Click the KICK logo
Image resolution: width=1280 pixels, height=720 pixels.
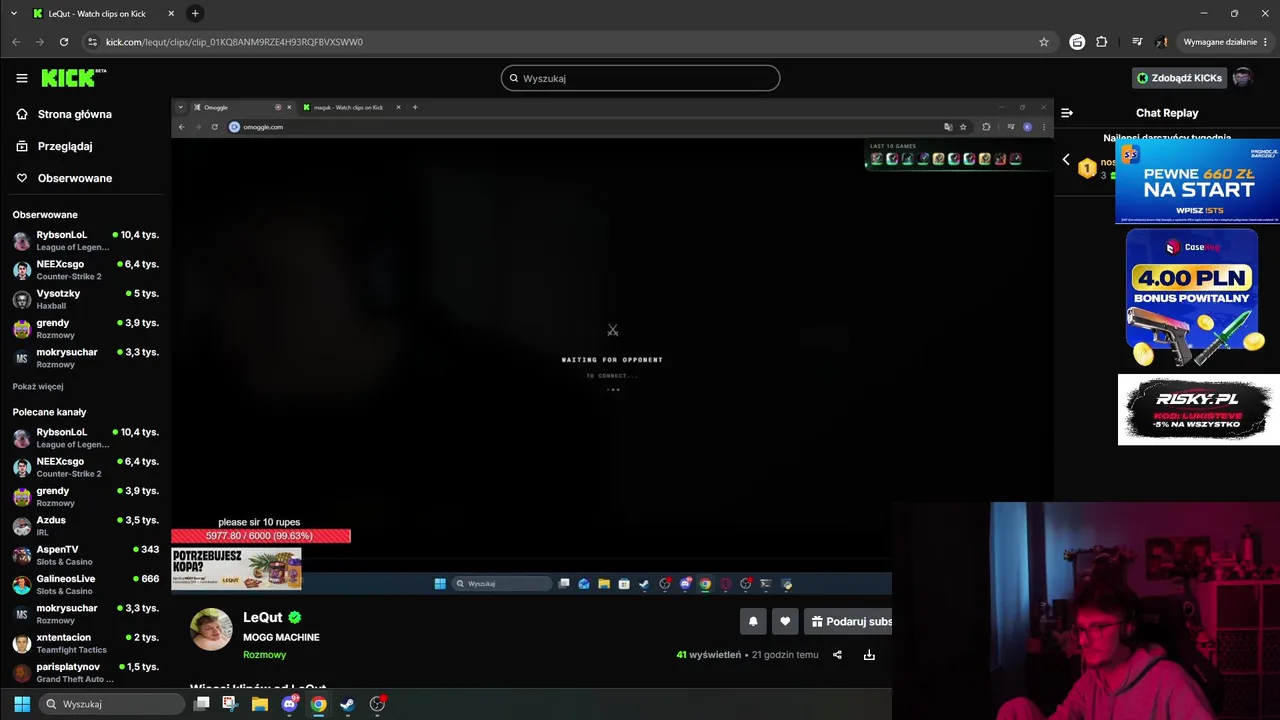click(x=73, y=78)
